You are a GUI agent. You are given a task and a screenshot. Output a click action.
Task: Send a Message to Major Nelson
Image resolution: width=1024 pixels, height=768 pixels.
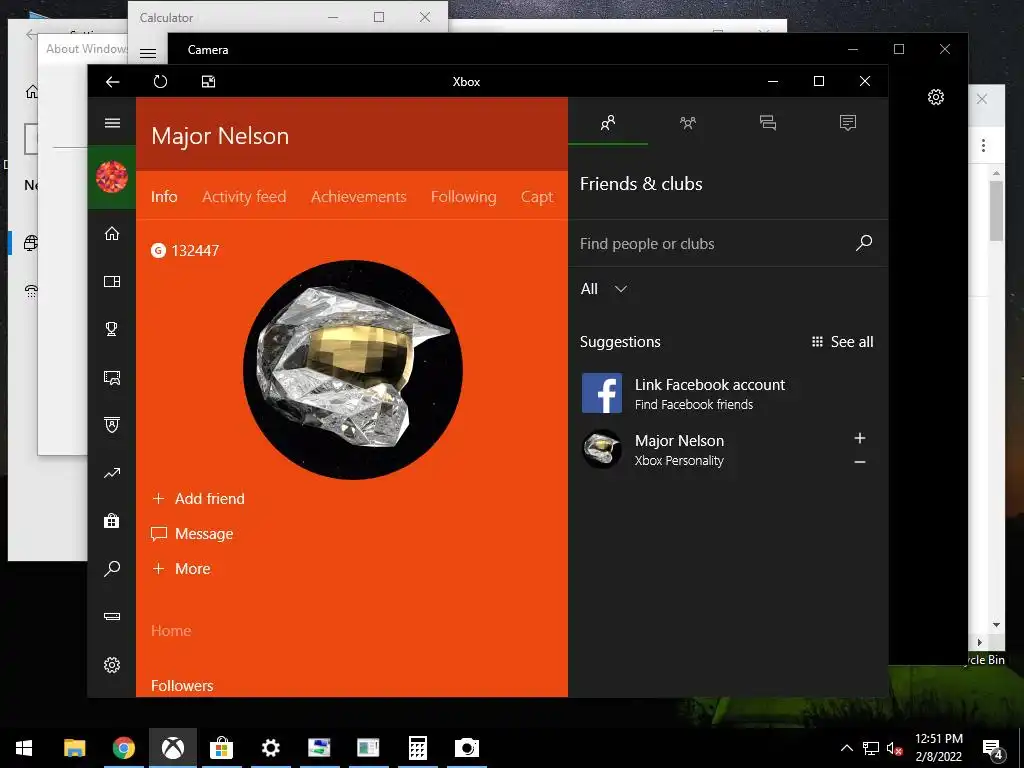[192, 534]
